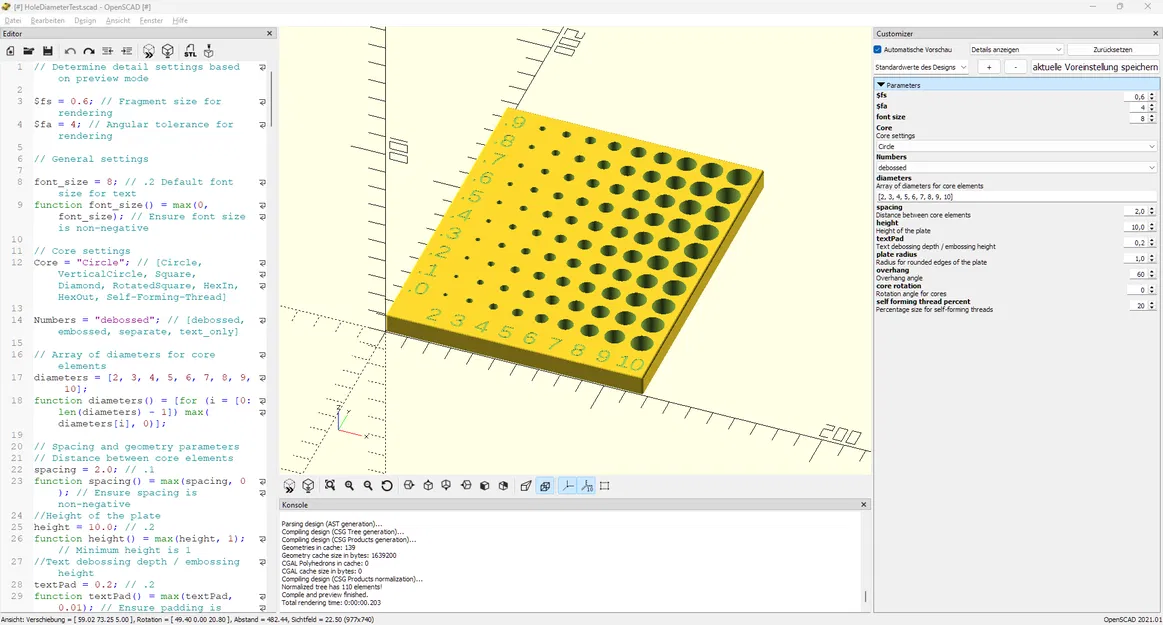Open the Bearbeiten menu
Viewport: 1163px width, 625px height.
(47, 21)
